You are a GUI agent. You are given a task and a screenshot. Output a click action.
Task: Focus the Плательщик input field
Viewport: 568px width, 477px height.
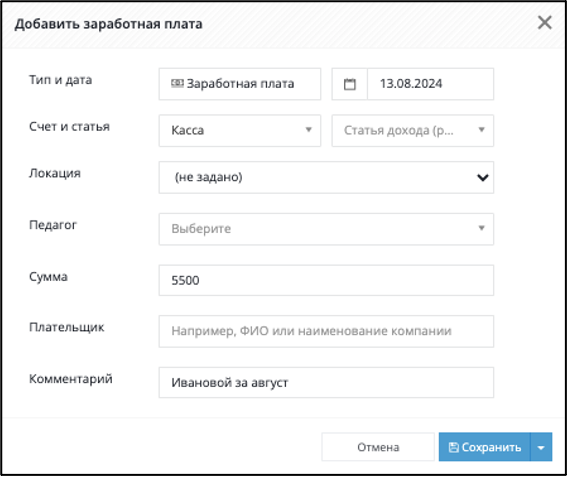click(x=326, y=331)
